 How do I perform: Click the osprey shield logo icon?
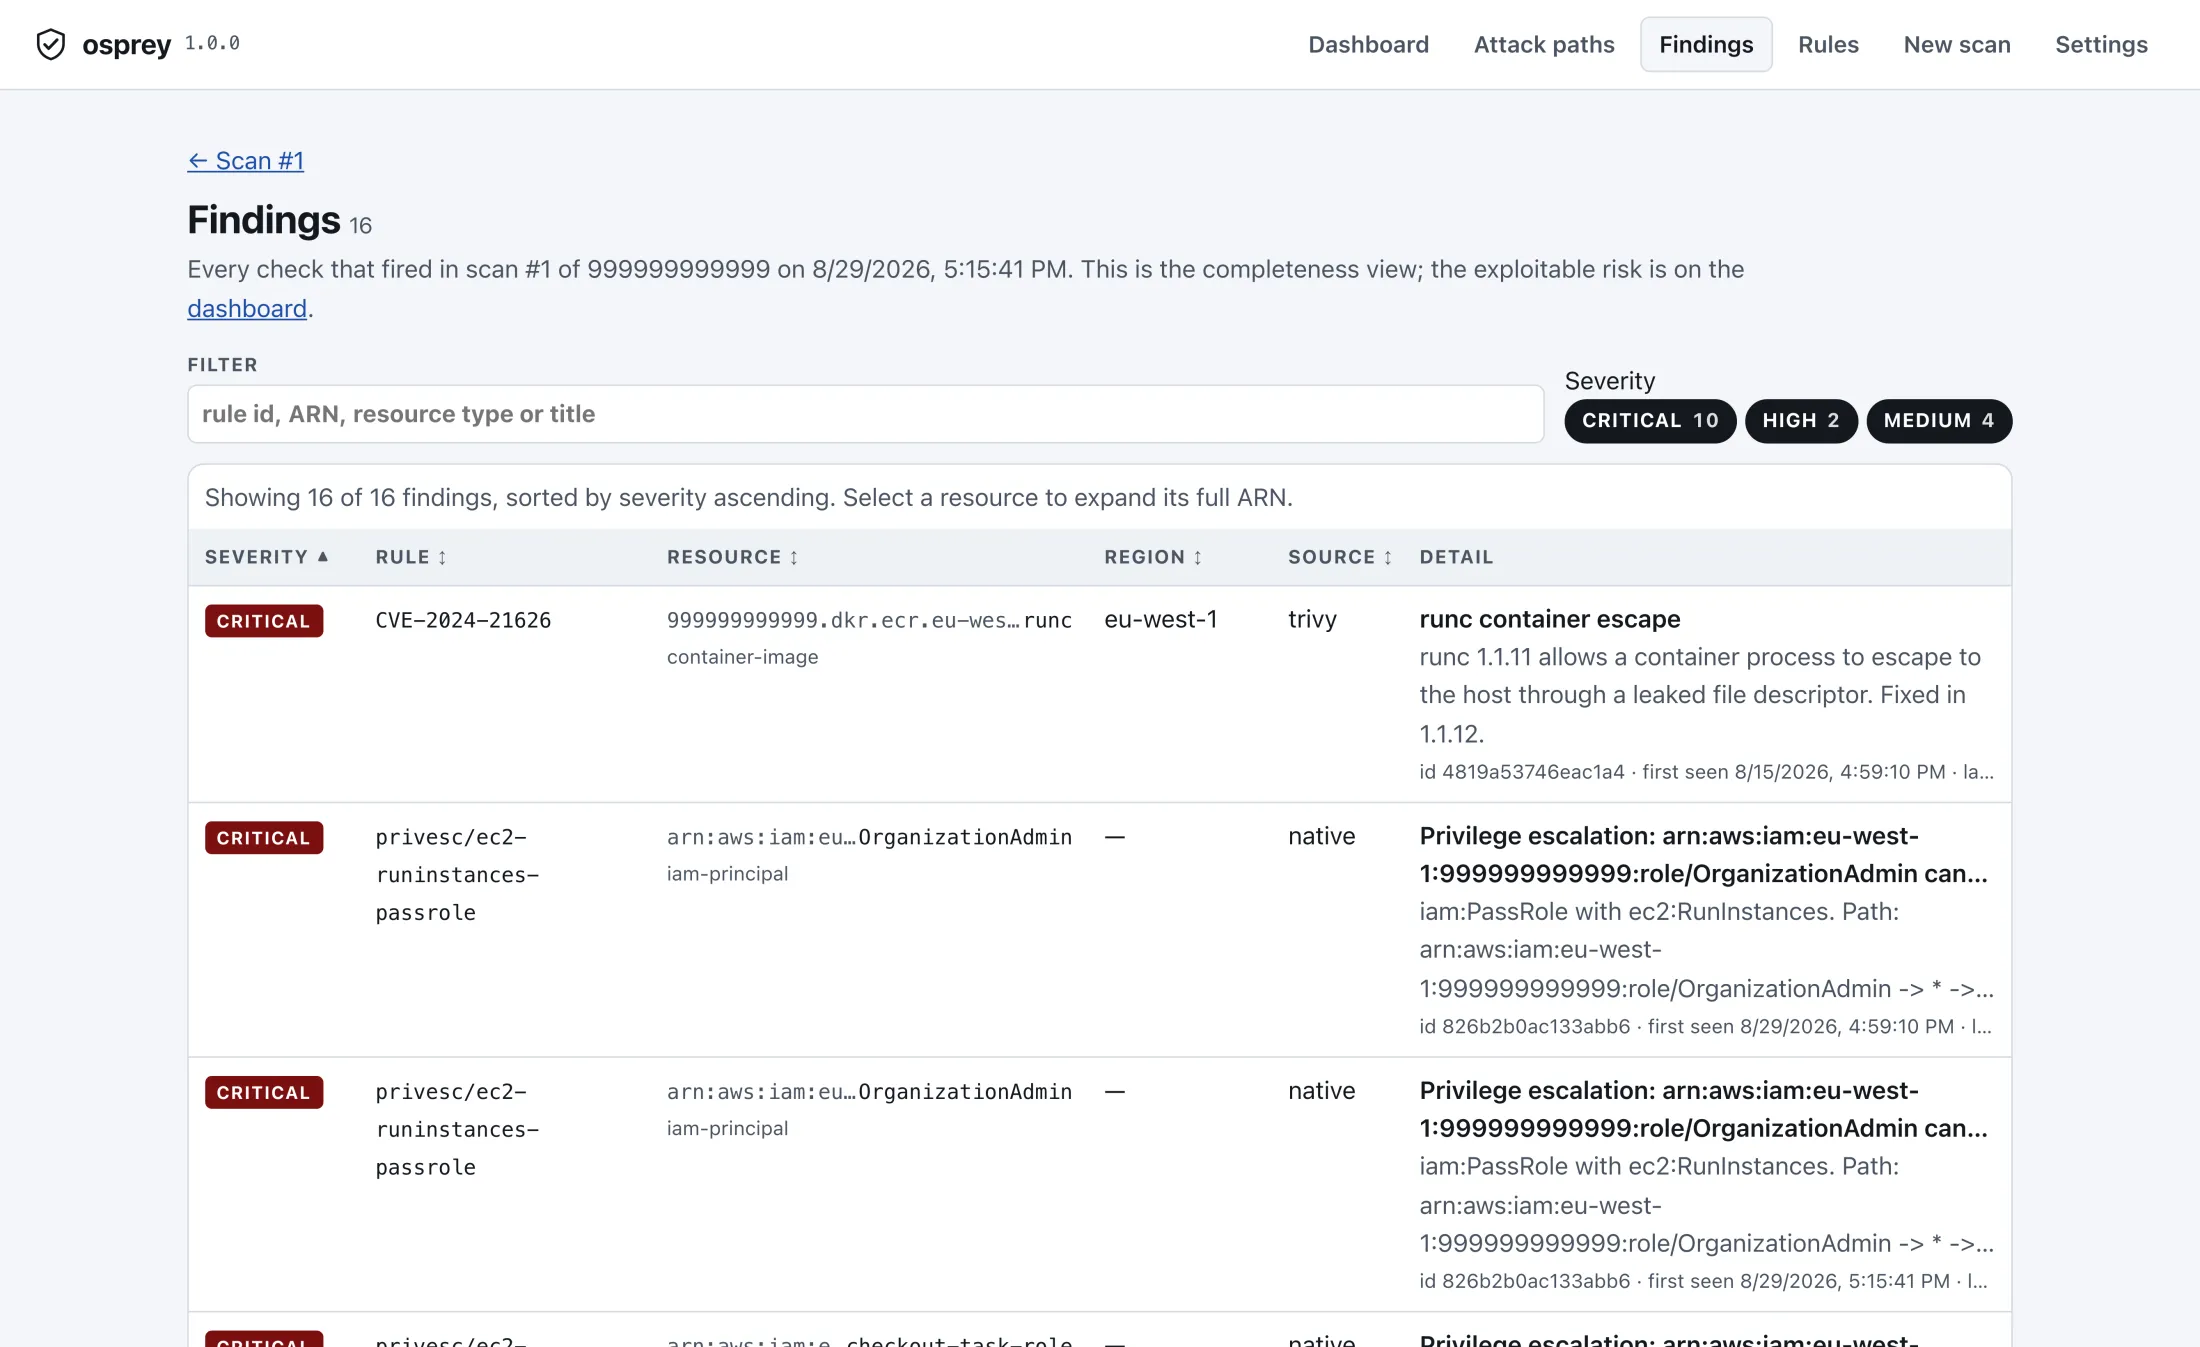51,44
